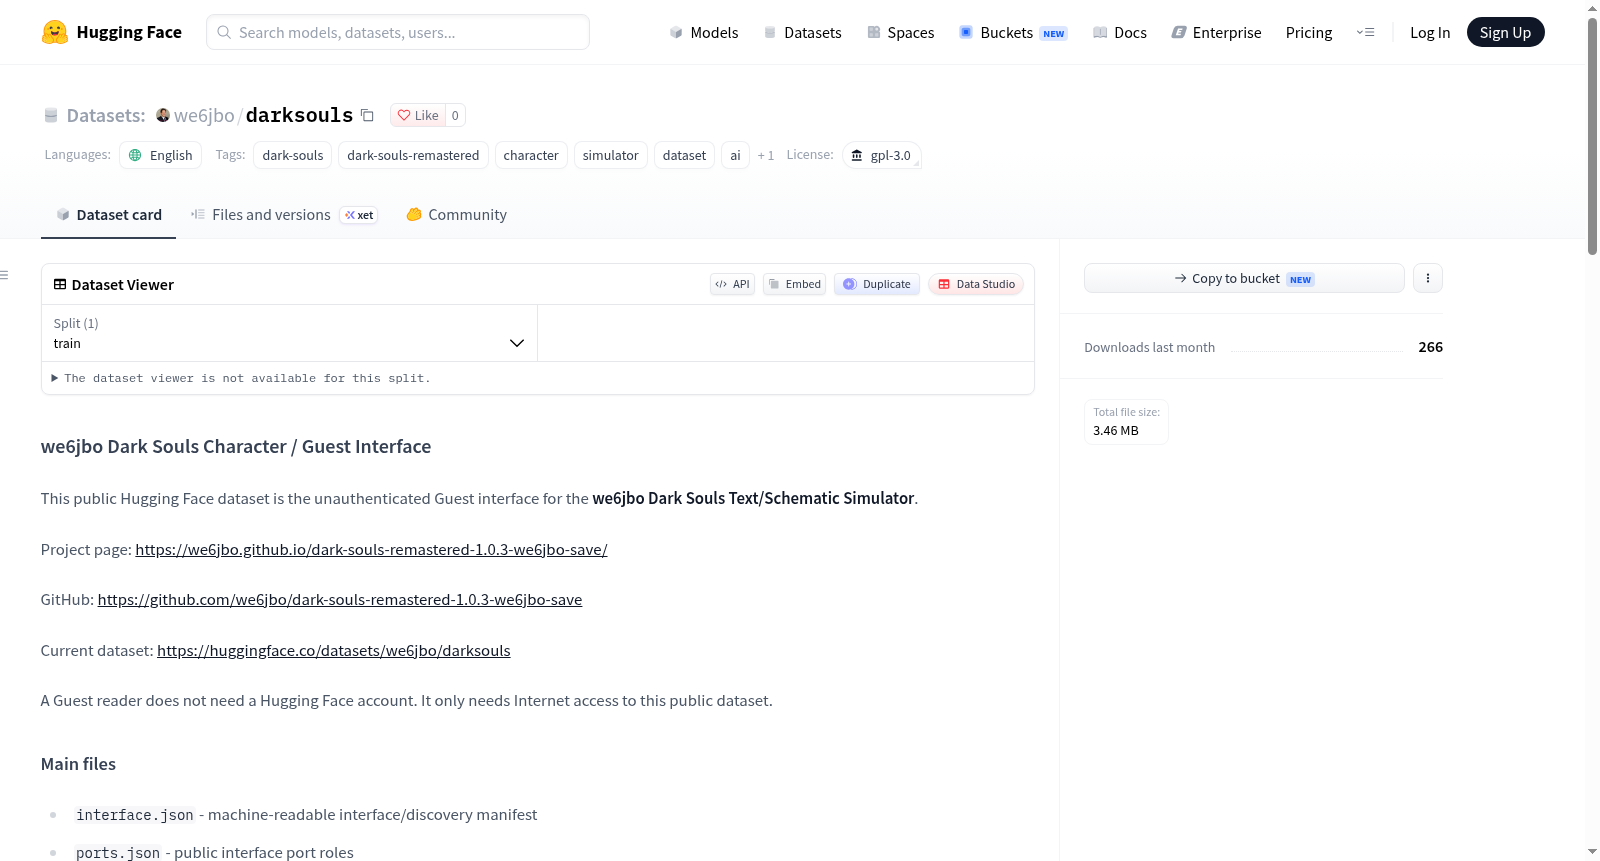The width and height of the screenshot is (1600, 861).
Task: Open the Docs navigation item
Action: coord(1120,32)
